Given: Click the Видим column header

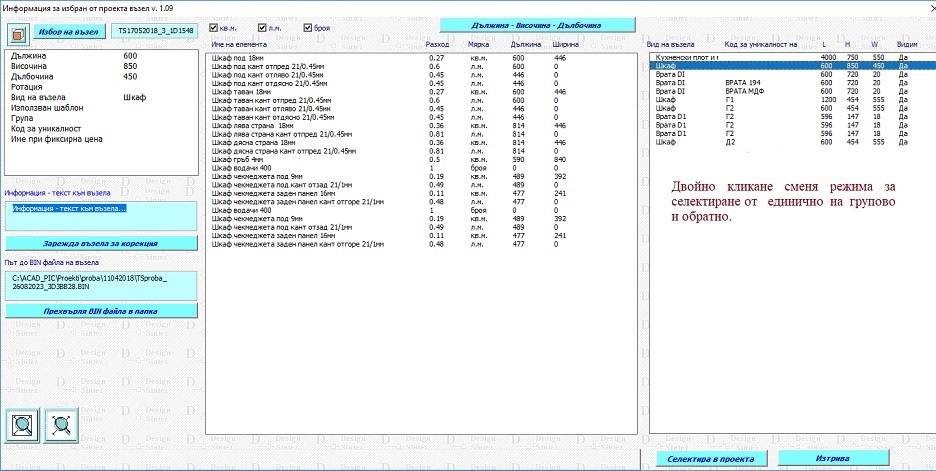Looking at the screenshot, I should click(906, 45).
